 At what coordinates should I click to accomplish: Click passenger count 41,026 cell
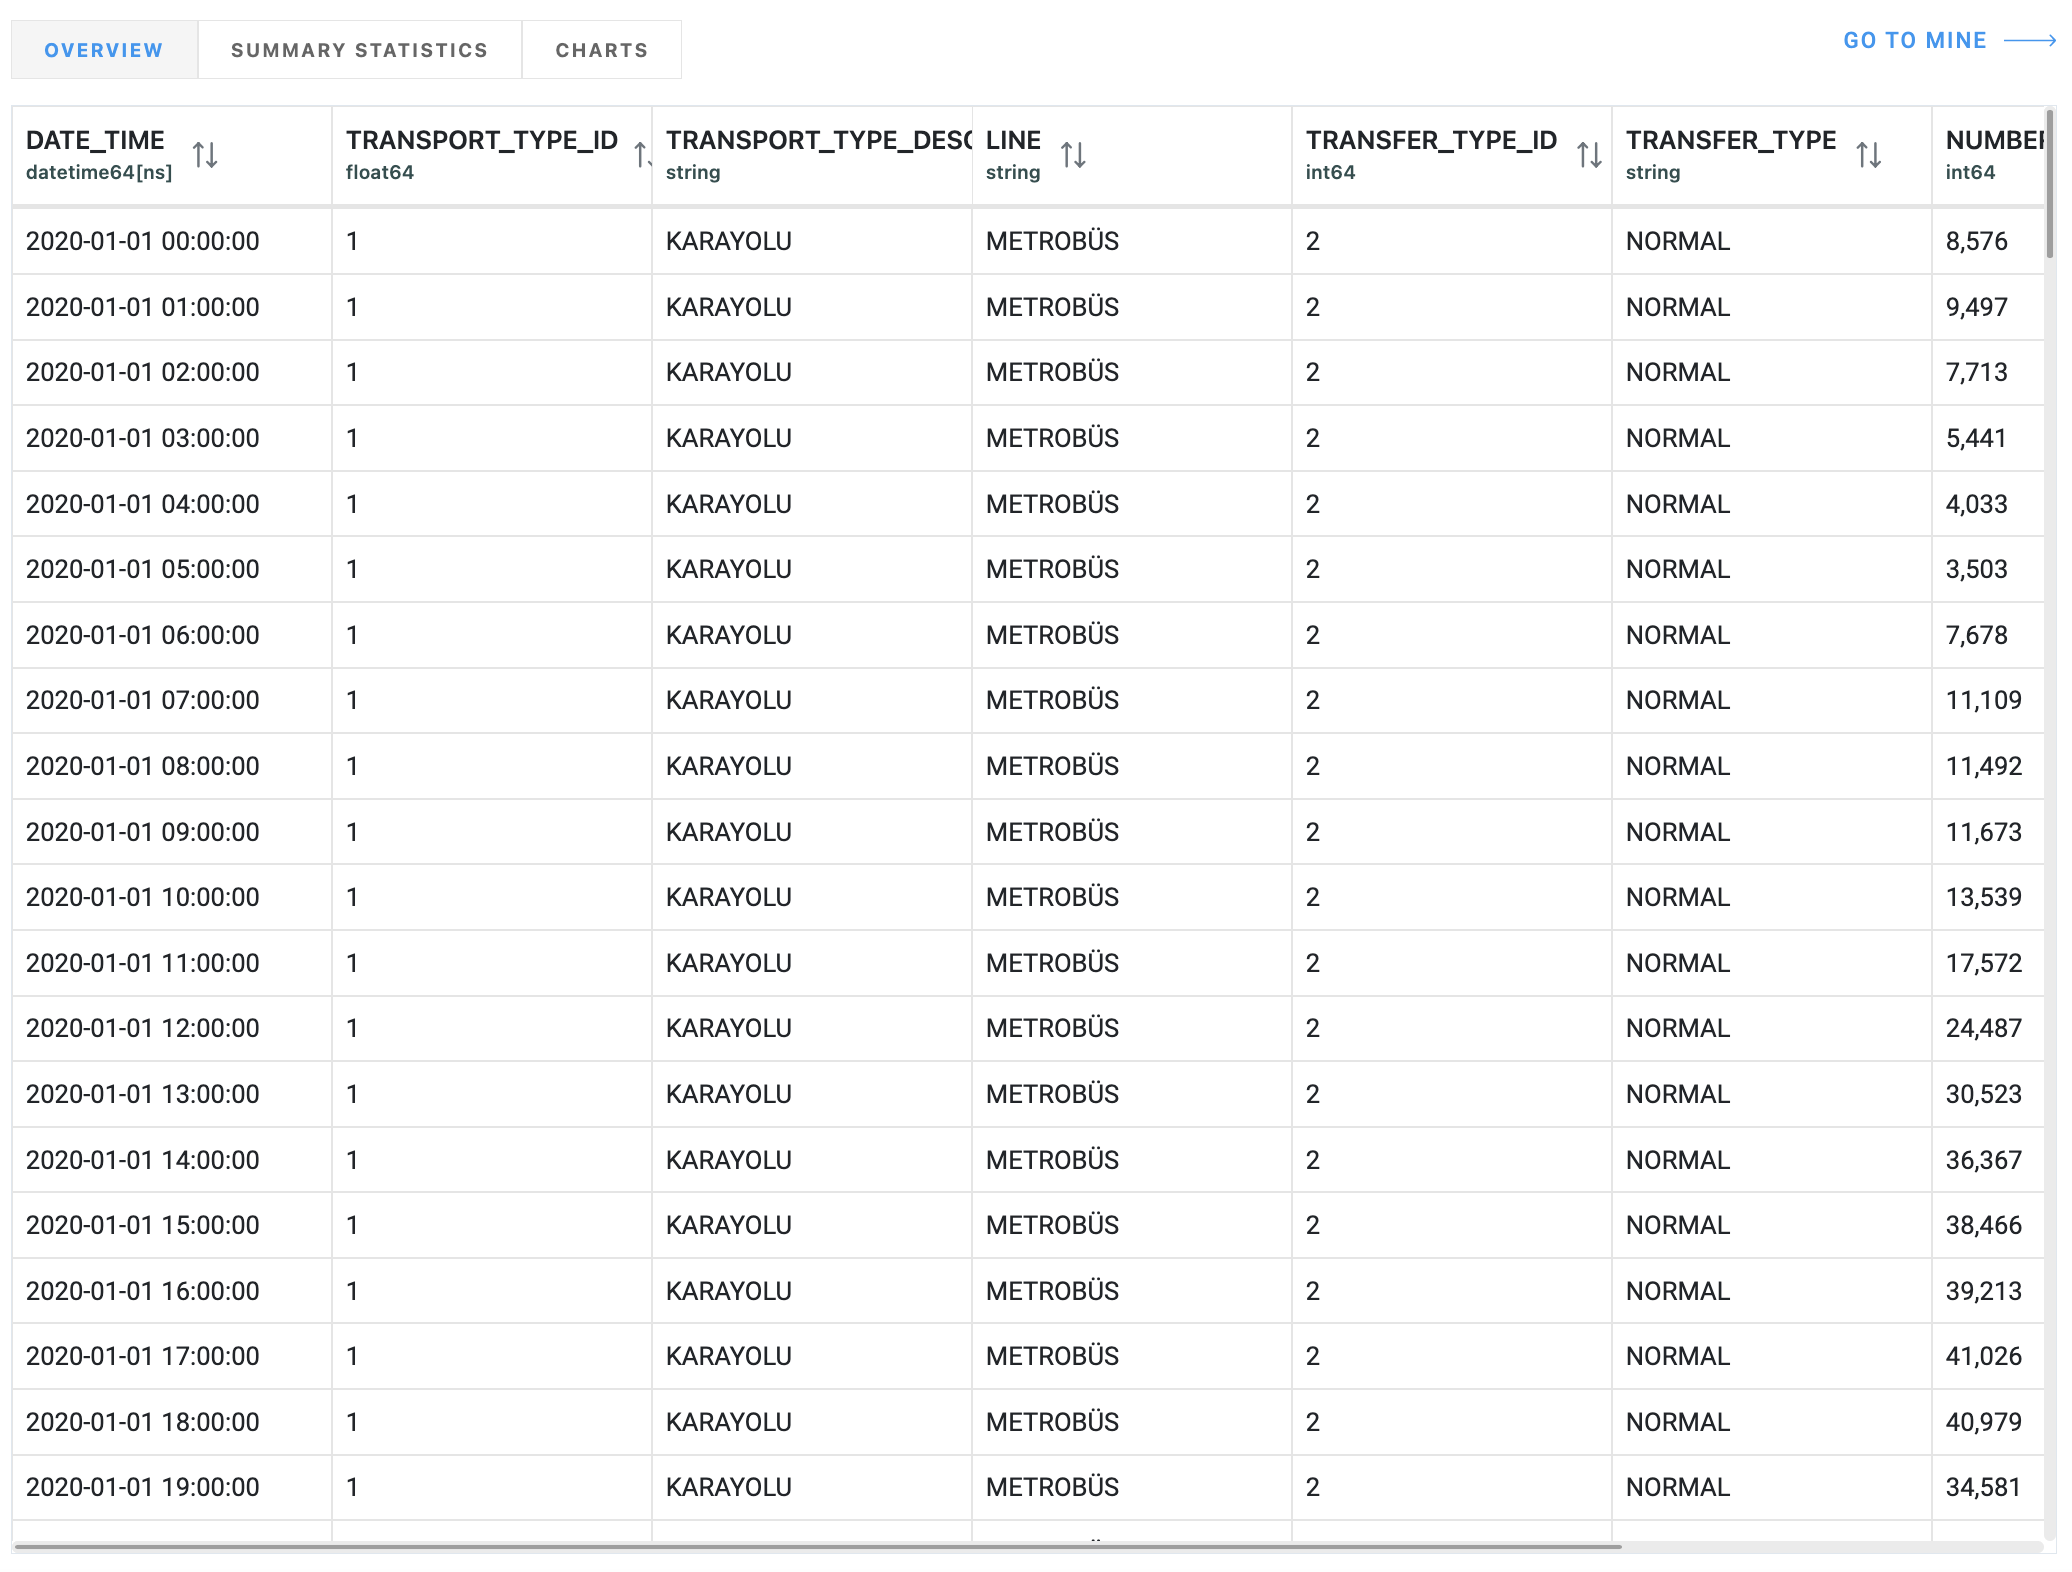tap(1983, 1356)
